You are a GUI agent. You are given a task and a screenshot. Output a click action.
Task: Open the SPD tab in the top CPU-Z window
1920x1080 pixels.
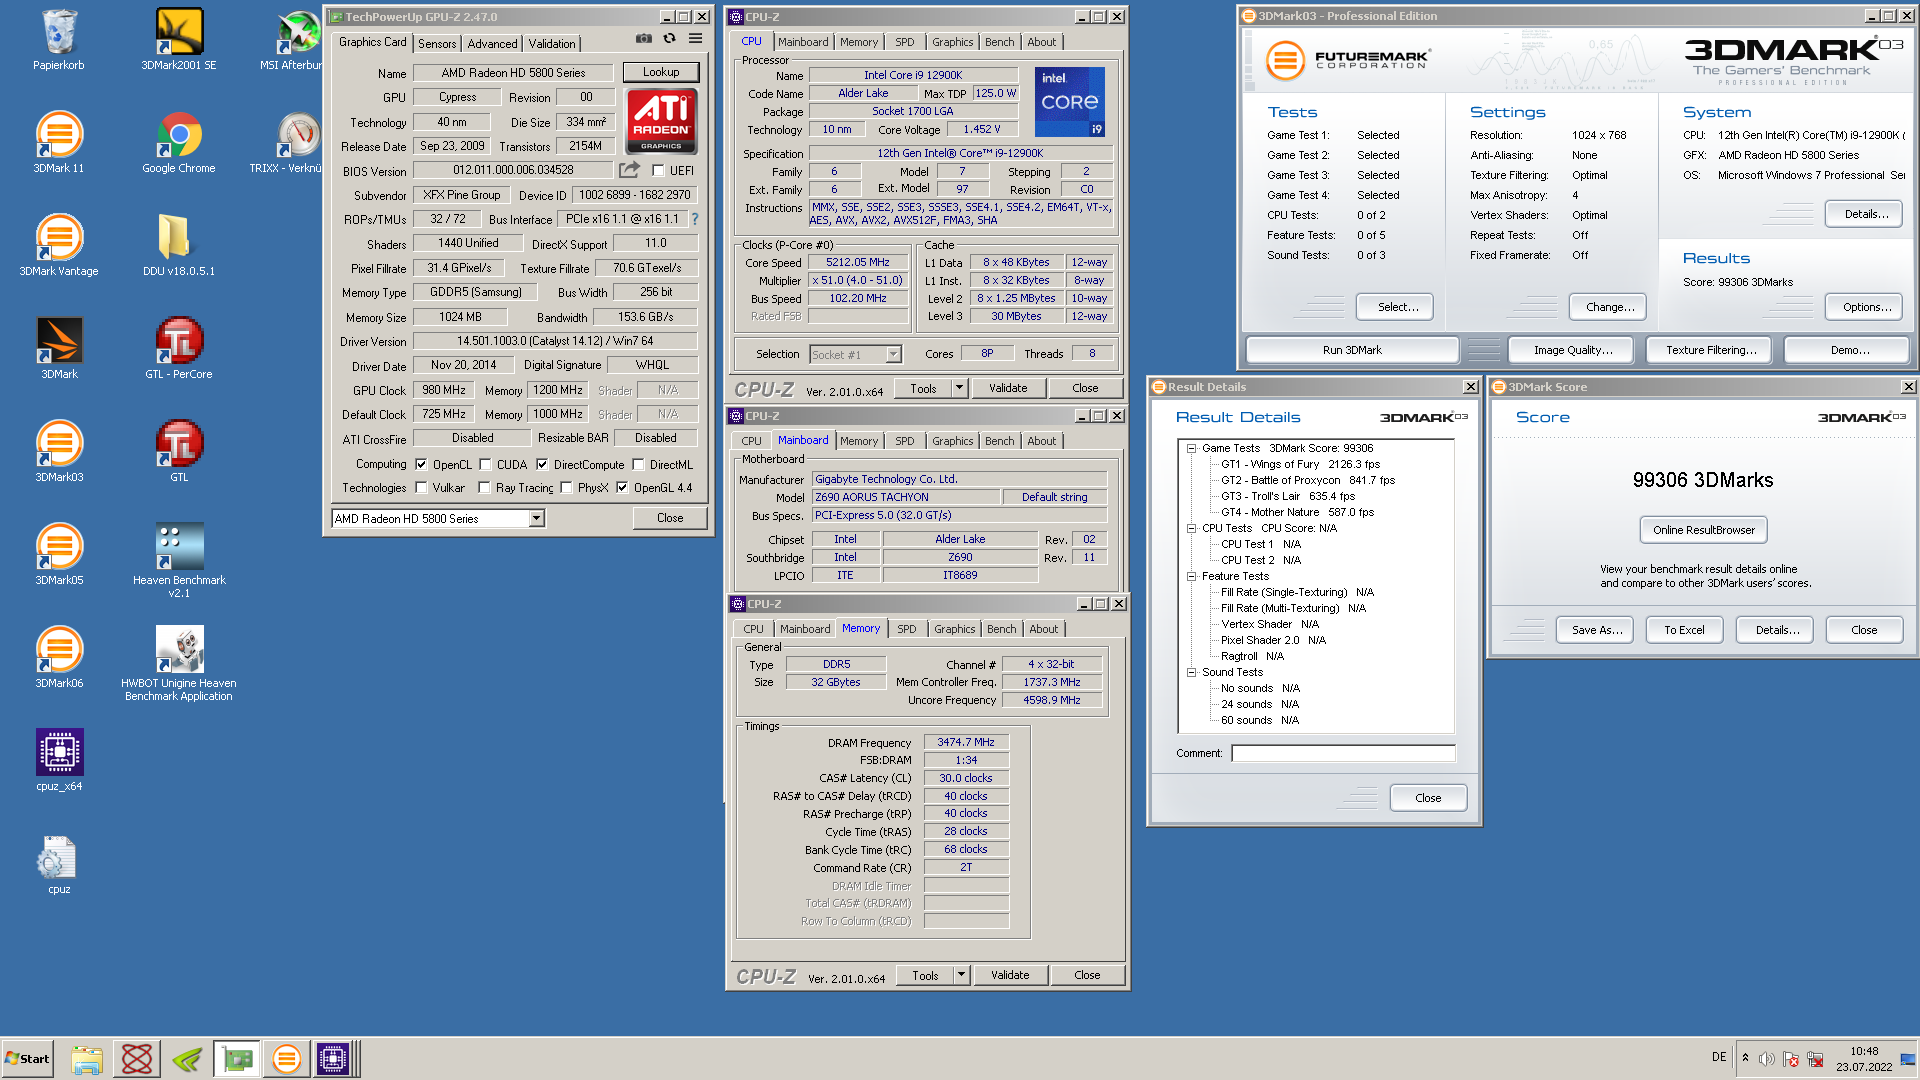coord(904,42)
